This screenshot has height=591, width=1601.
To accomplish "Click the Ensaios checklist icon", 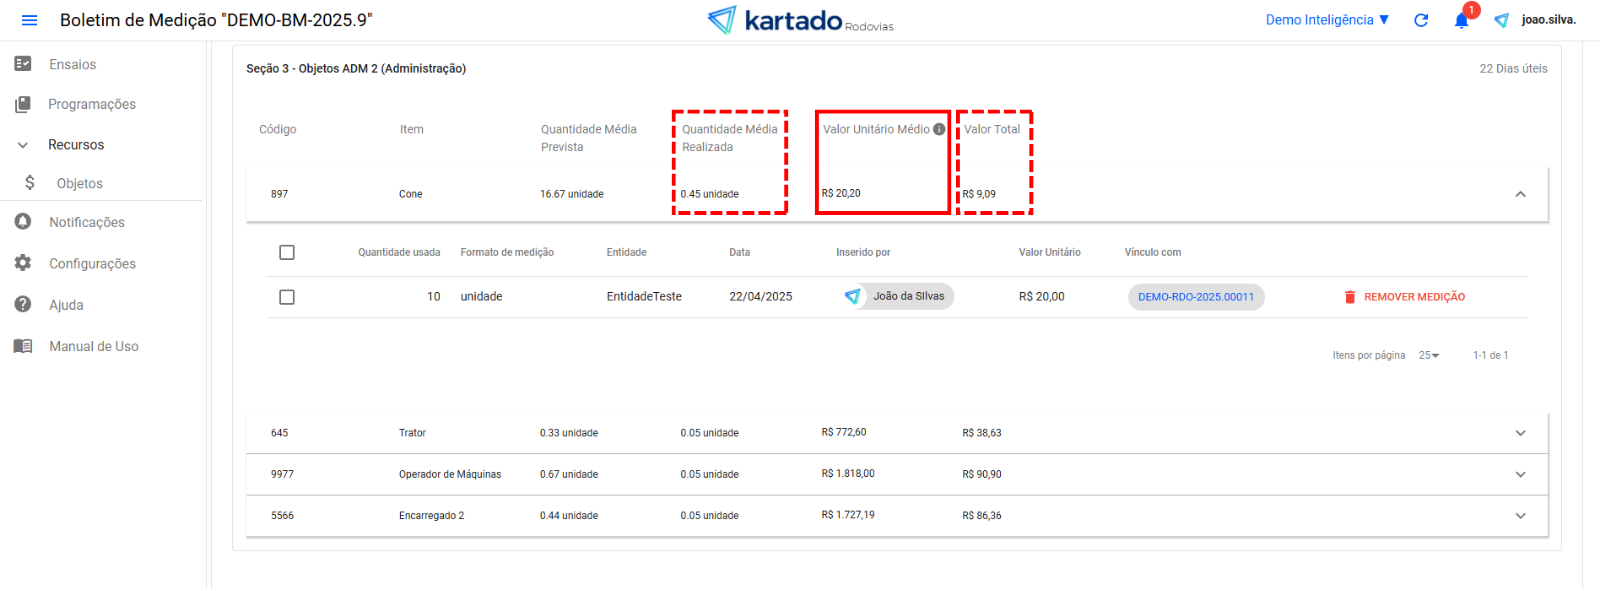I will [x=23, y=64].
